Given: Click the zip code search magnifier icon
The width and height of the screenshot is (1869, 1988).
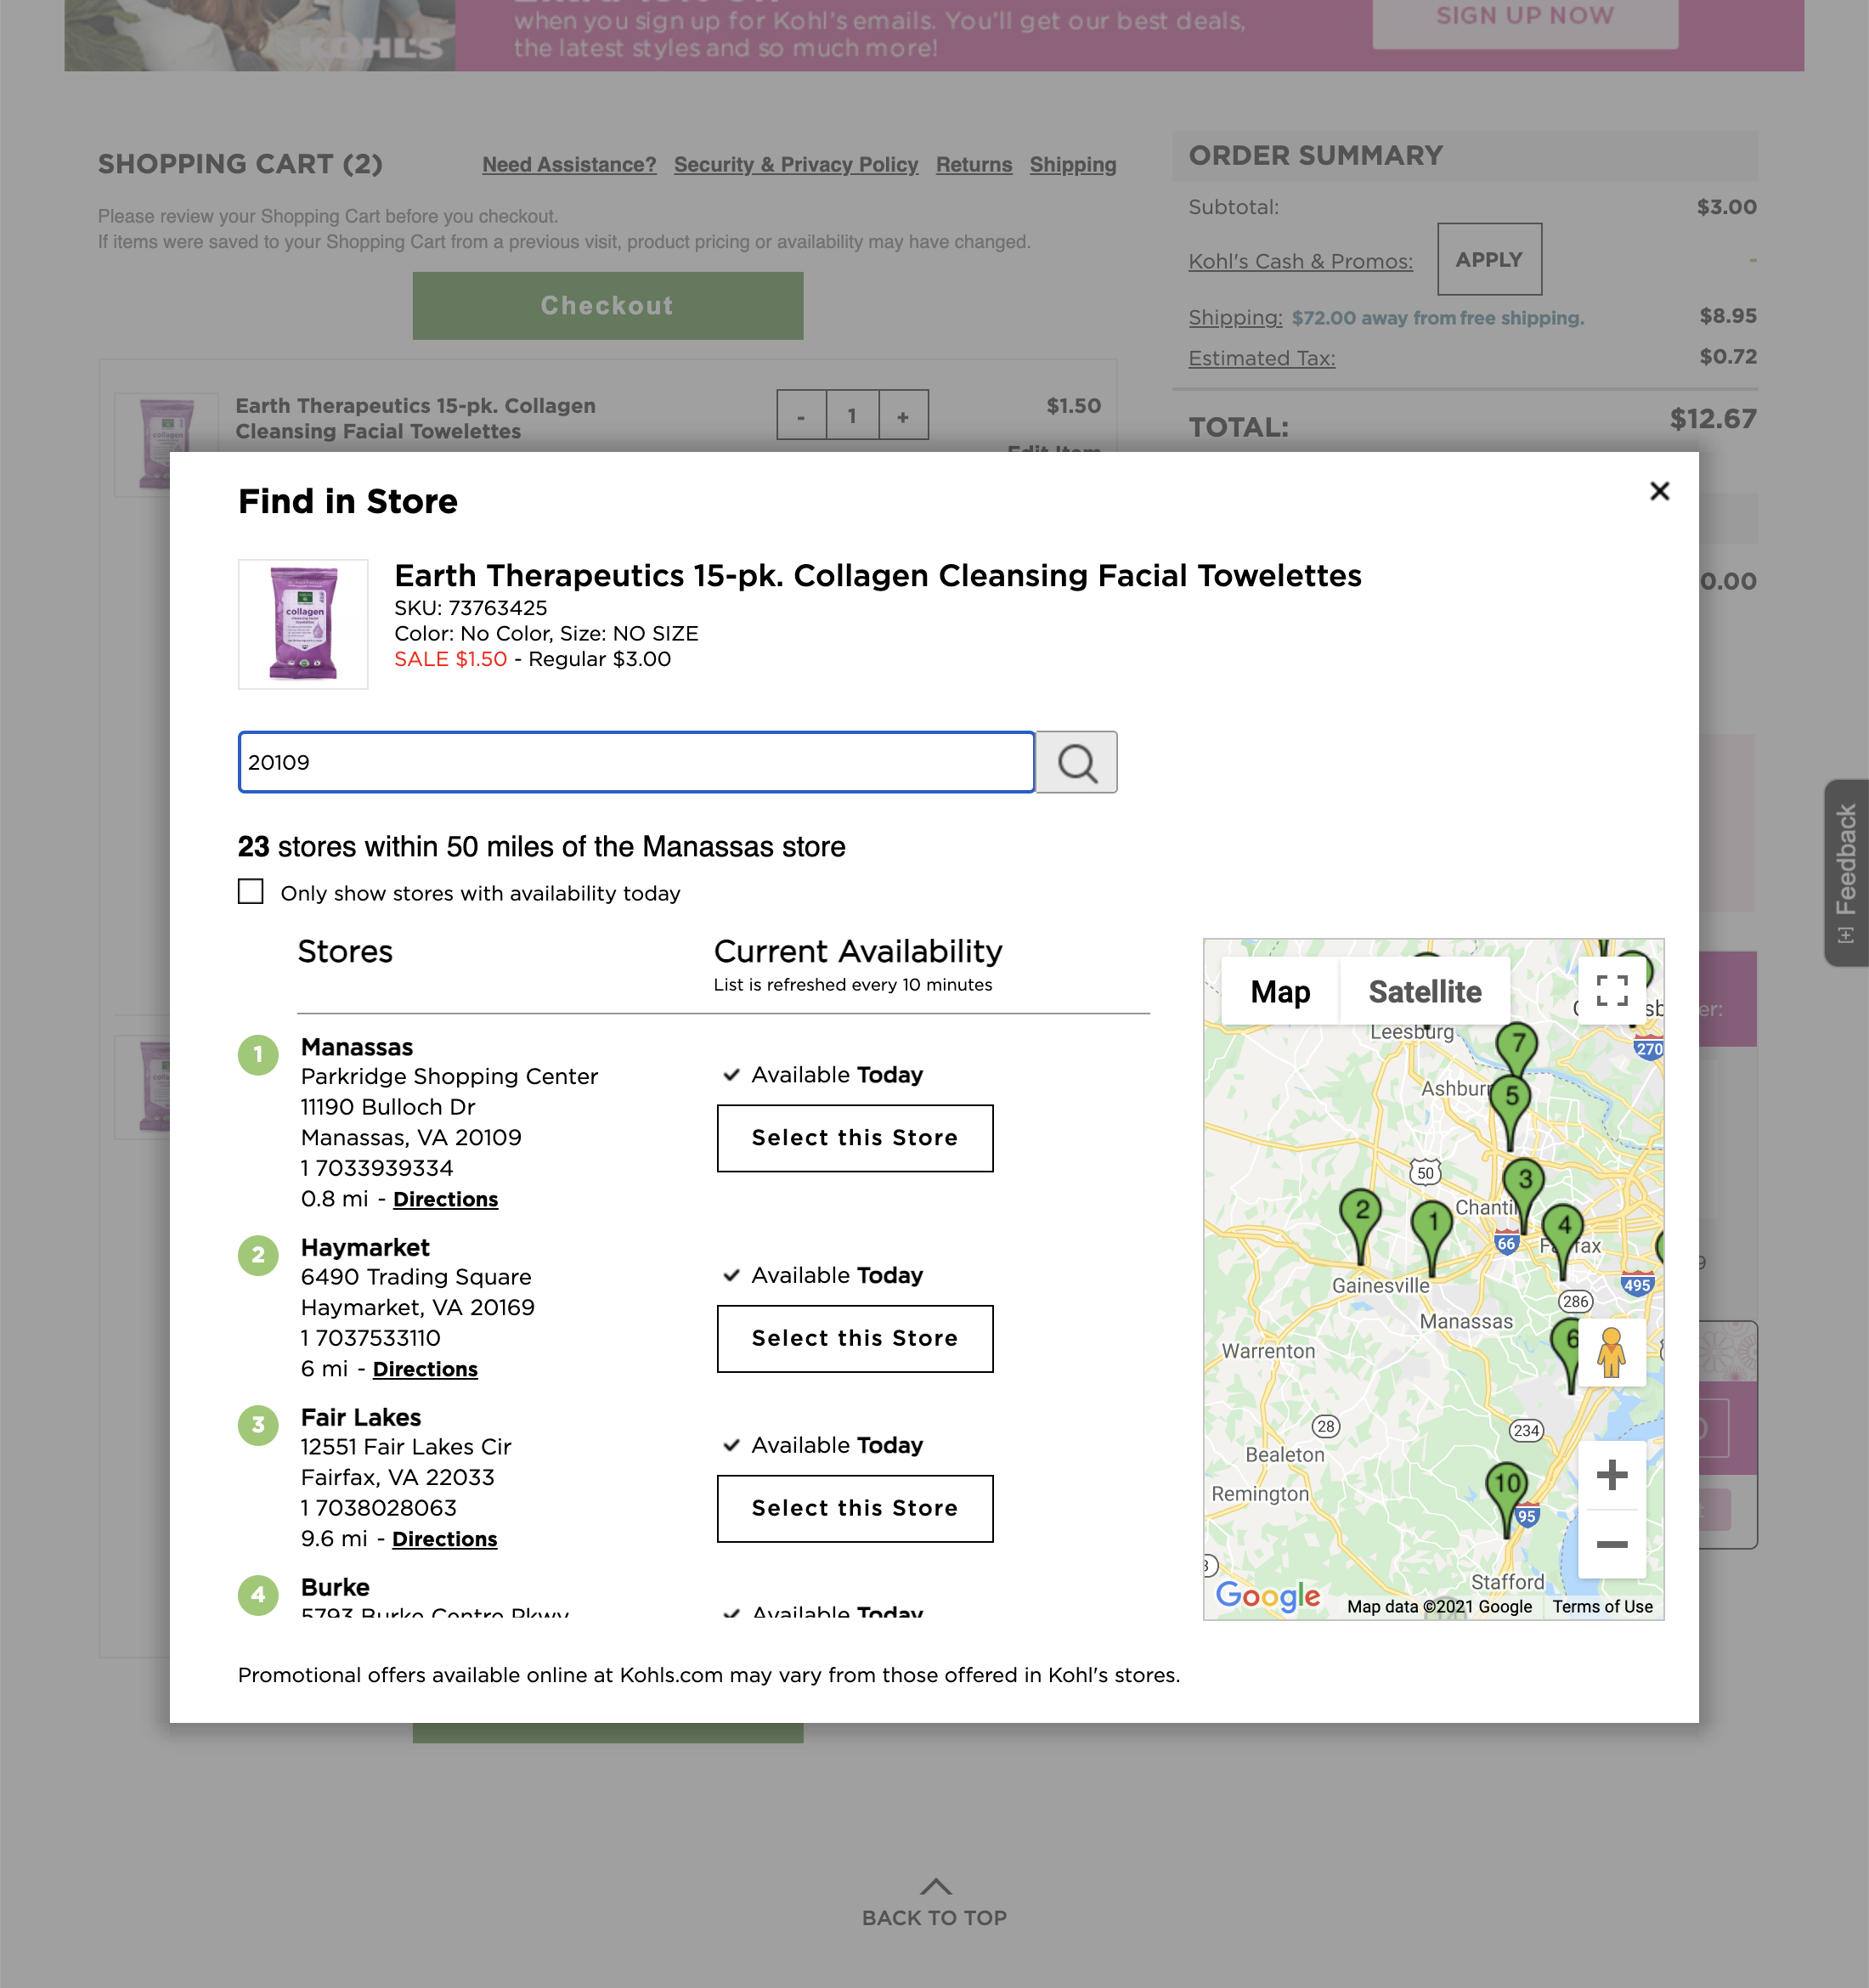Looking at the screenshot, I should 1076,763.
